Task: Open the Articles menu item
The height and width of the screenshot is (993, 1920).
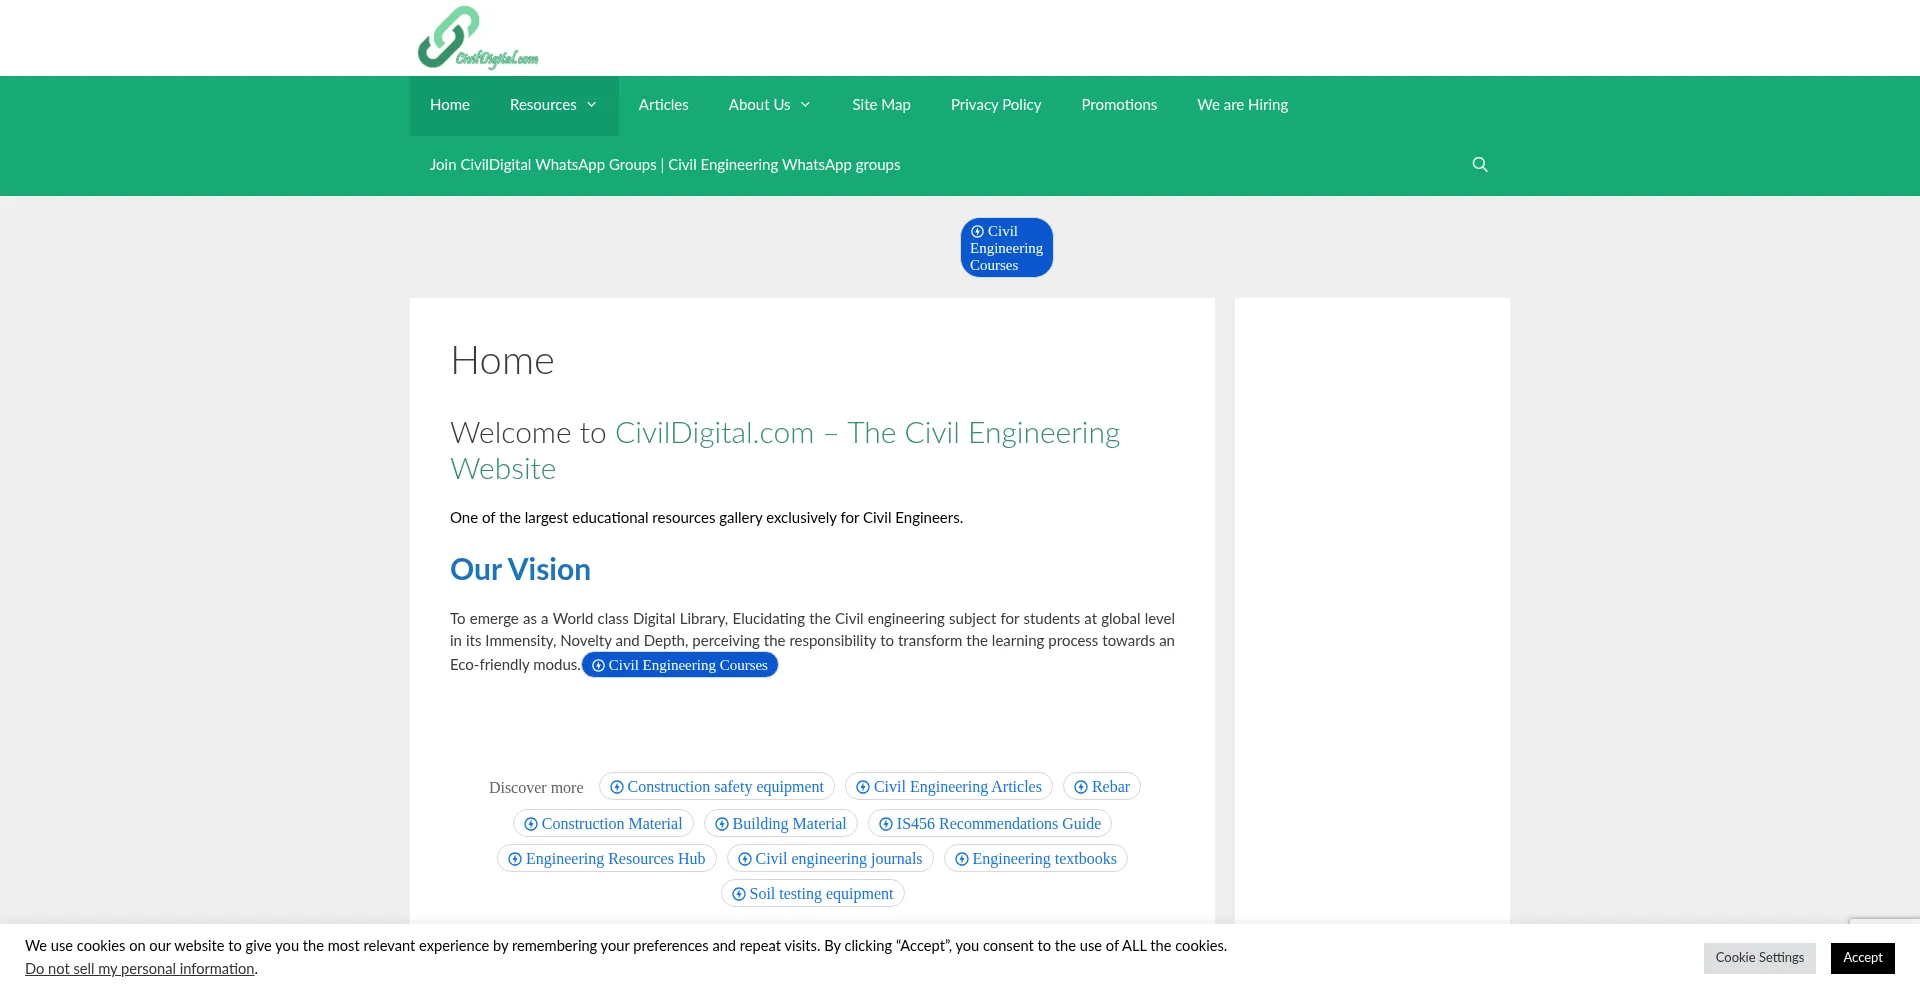Action: pos(663,105)
